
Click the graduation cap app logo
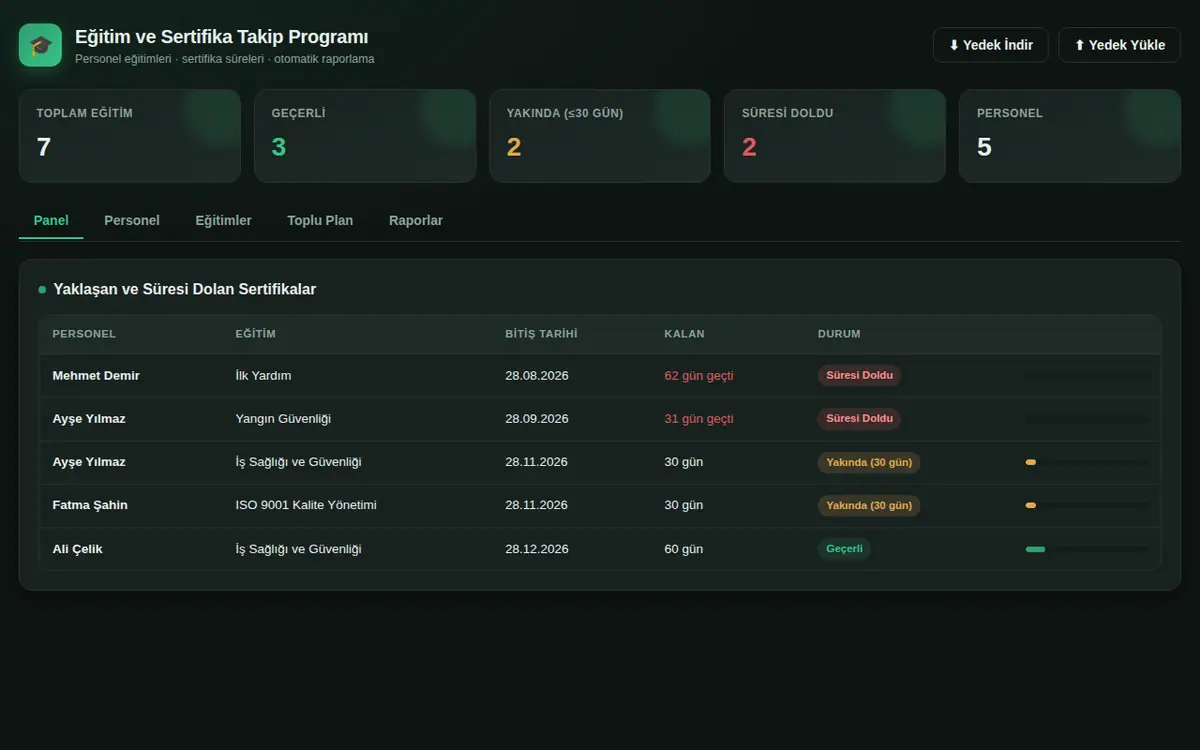40,45
